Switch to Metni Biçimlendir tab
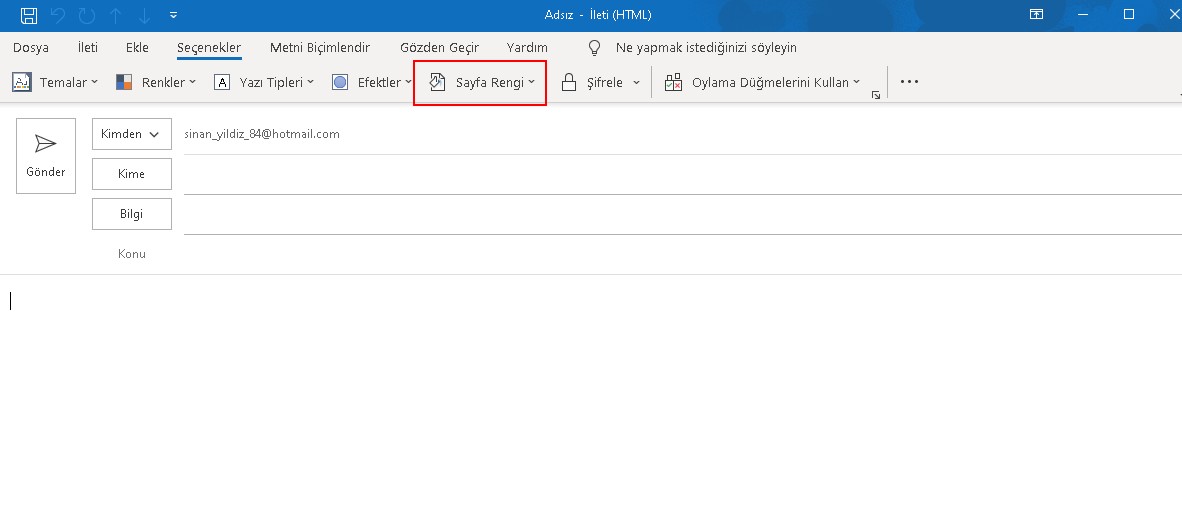This screenshot has width=1182, height=515. point(320,47)
